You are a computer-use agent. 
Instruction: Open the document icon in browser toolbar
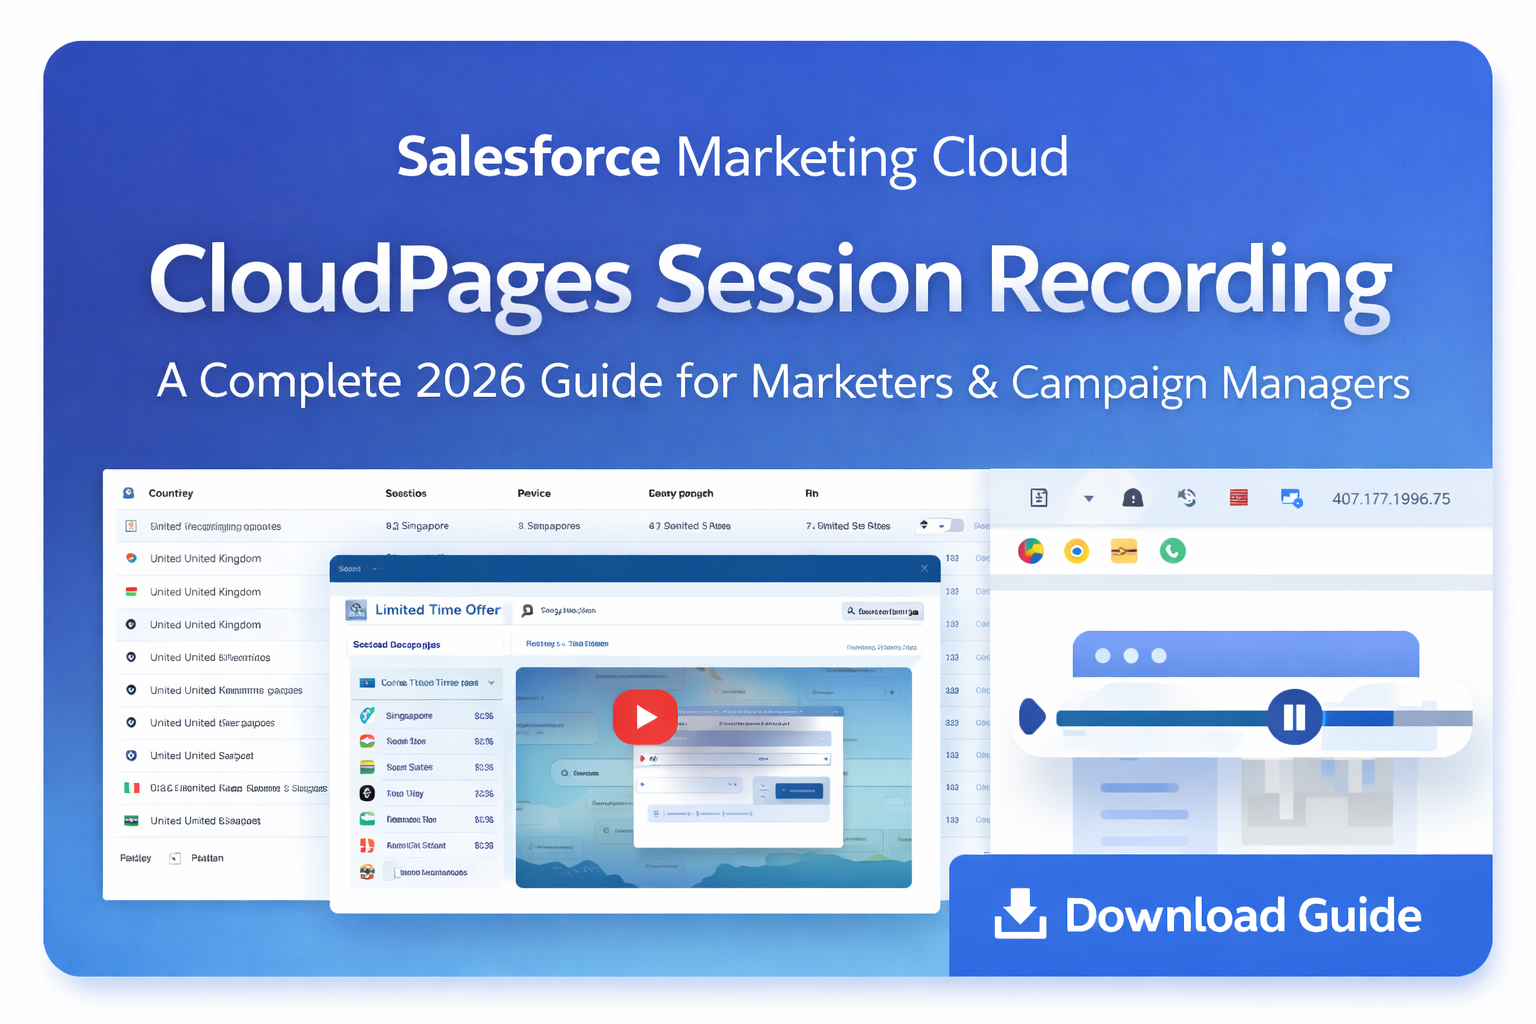[x=1039, y=498]
